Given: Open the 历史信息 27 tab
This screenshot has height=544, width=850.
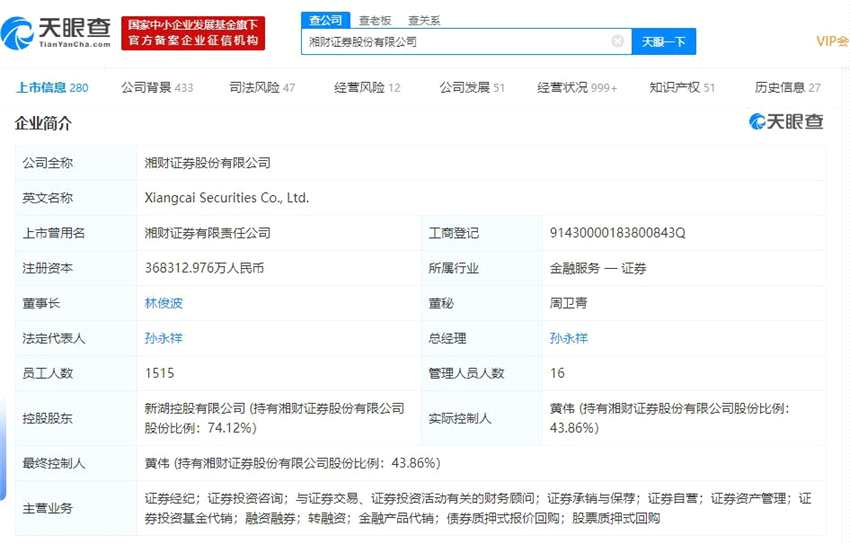Looking at the screenshot, I should [x=788, y=87].
